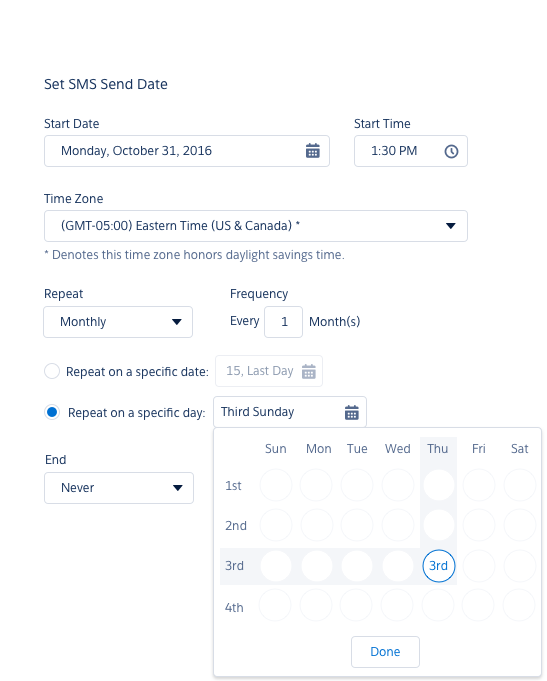The image size is (547, 681).
Task: Click calendar icon in Third Sunday field
Action: pos(351,412)
